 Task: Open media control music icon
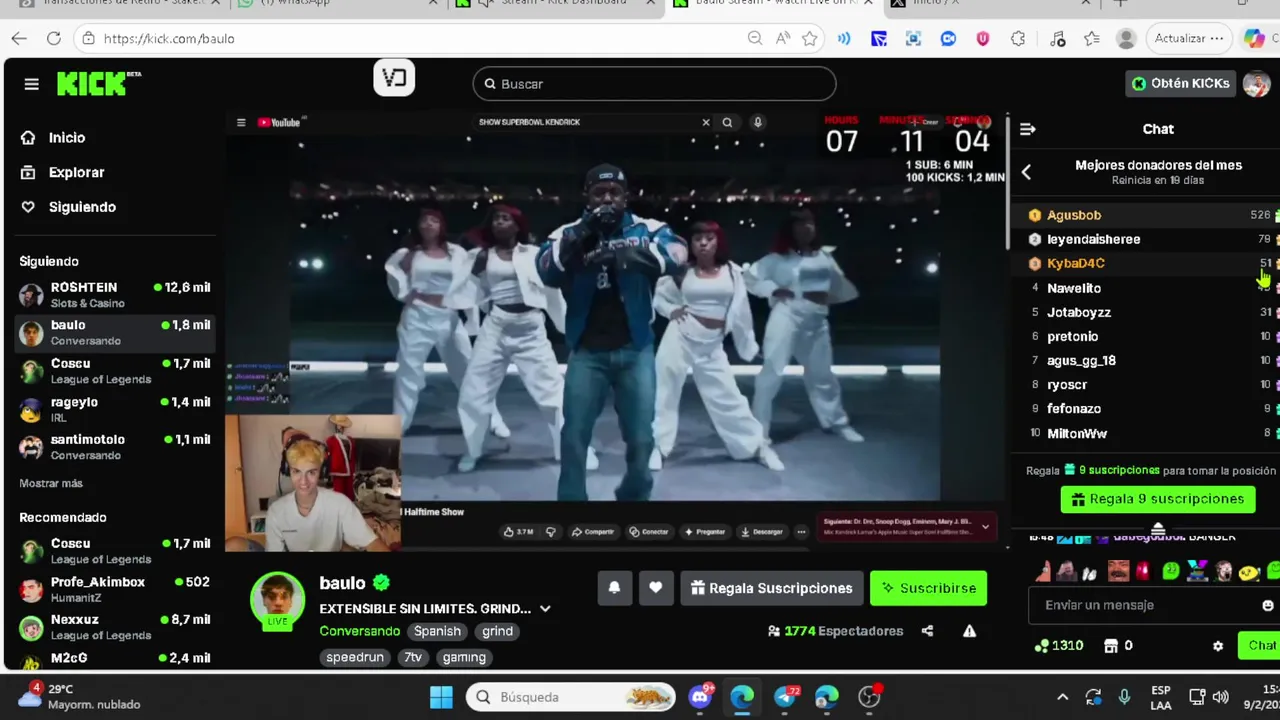click(x=1058, y=38)
